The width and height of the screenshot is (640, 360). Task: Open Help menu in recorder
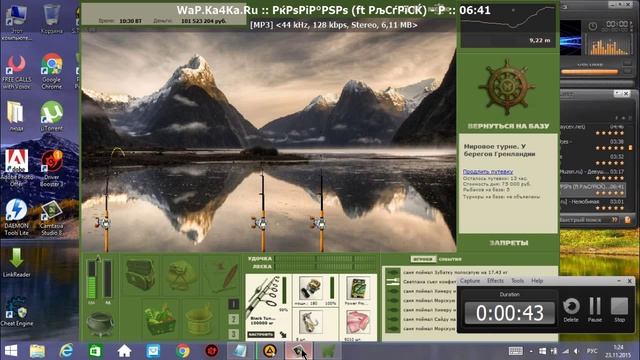(537, 281)
